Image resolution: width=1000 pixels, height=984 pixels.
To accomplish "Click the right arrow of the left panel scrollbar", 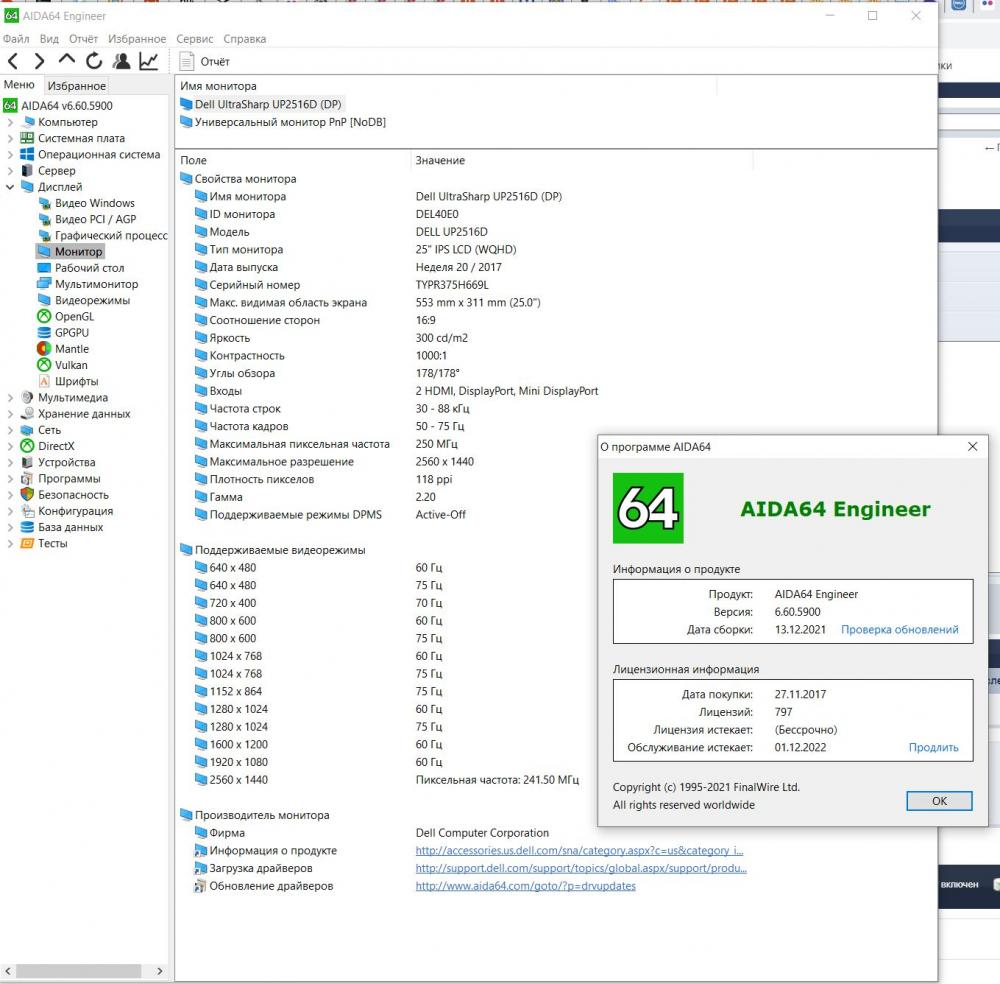I will point(159,971).
